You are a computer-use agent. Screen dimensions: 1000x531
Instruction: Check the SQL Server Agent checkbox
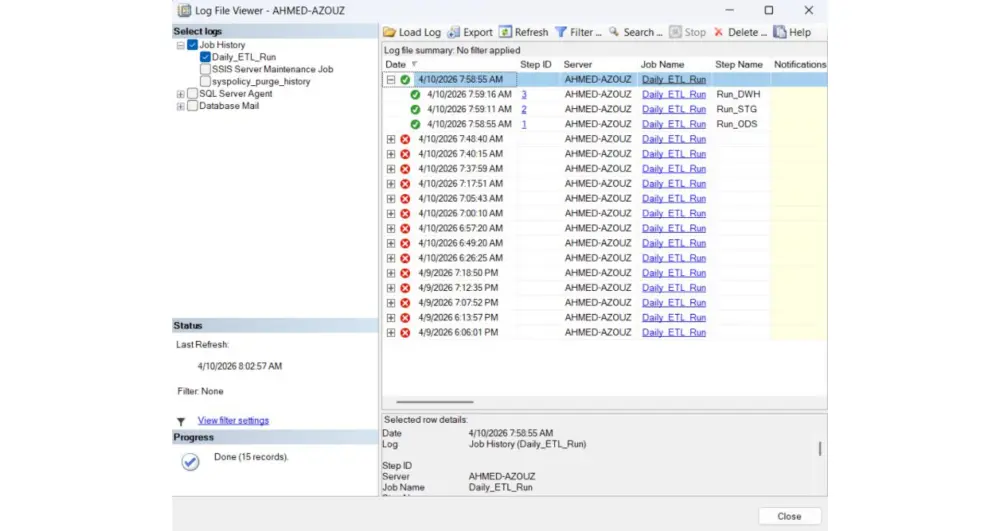coord(193,94)
